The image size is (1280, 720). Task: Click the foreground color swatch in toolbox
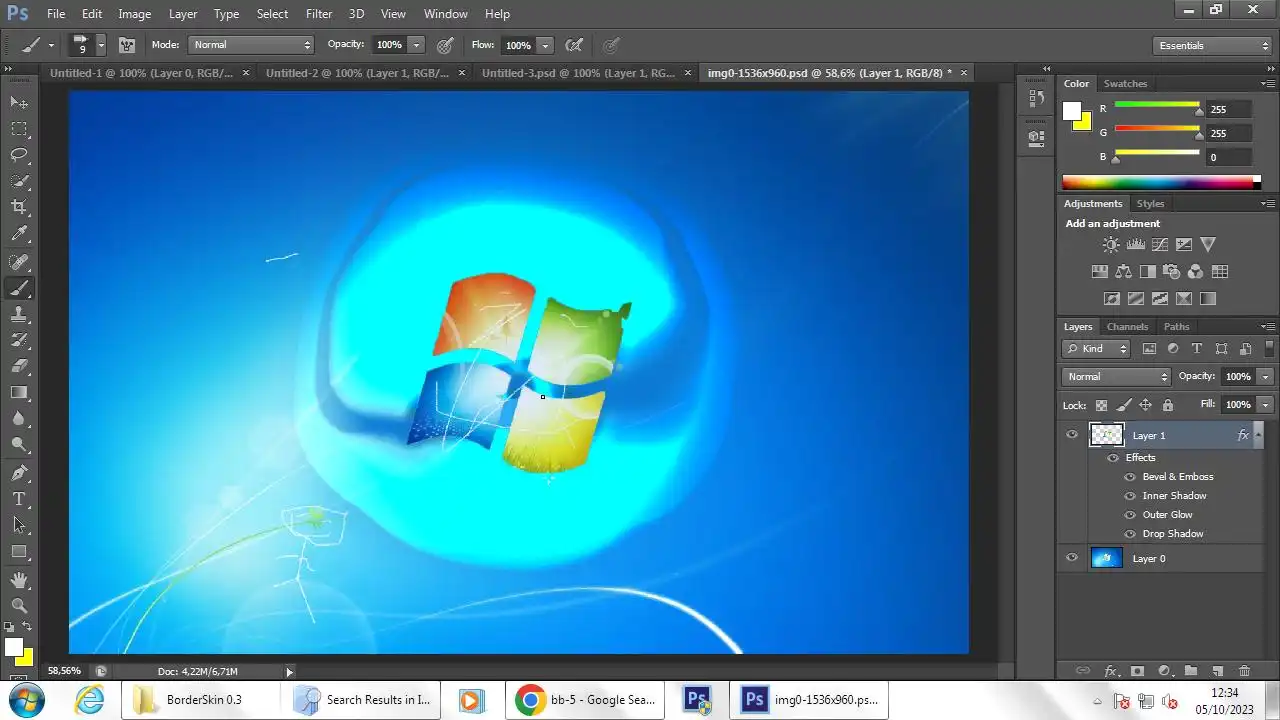pyautogui.click(x=14, y=647)
